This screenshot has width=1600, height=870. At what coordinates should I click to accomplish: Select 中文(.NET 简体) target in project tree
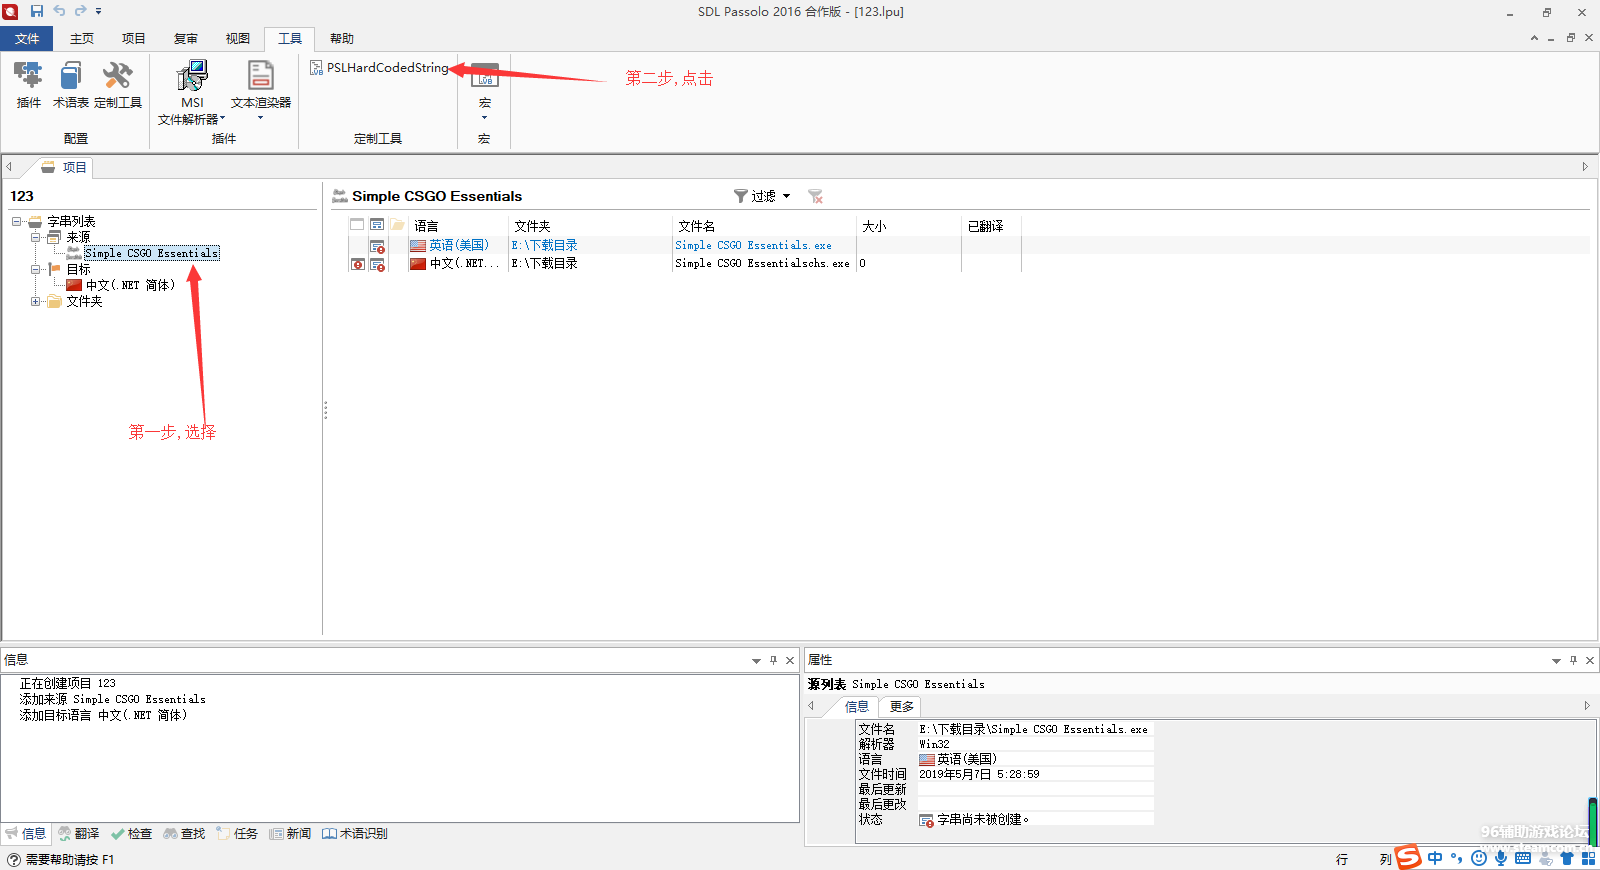pos(130,285)
